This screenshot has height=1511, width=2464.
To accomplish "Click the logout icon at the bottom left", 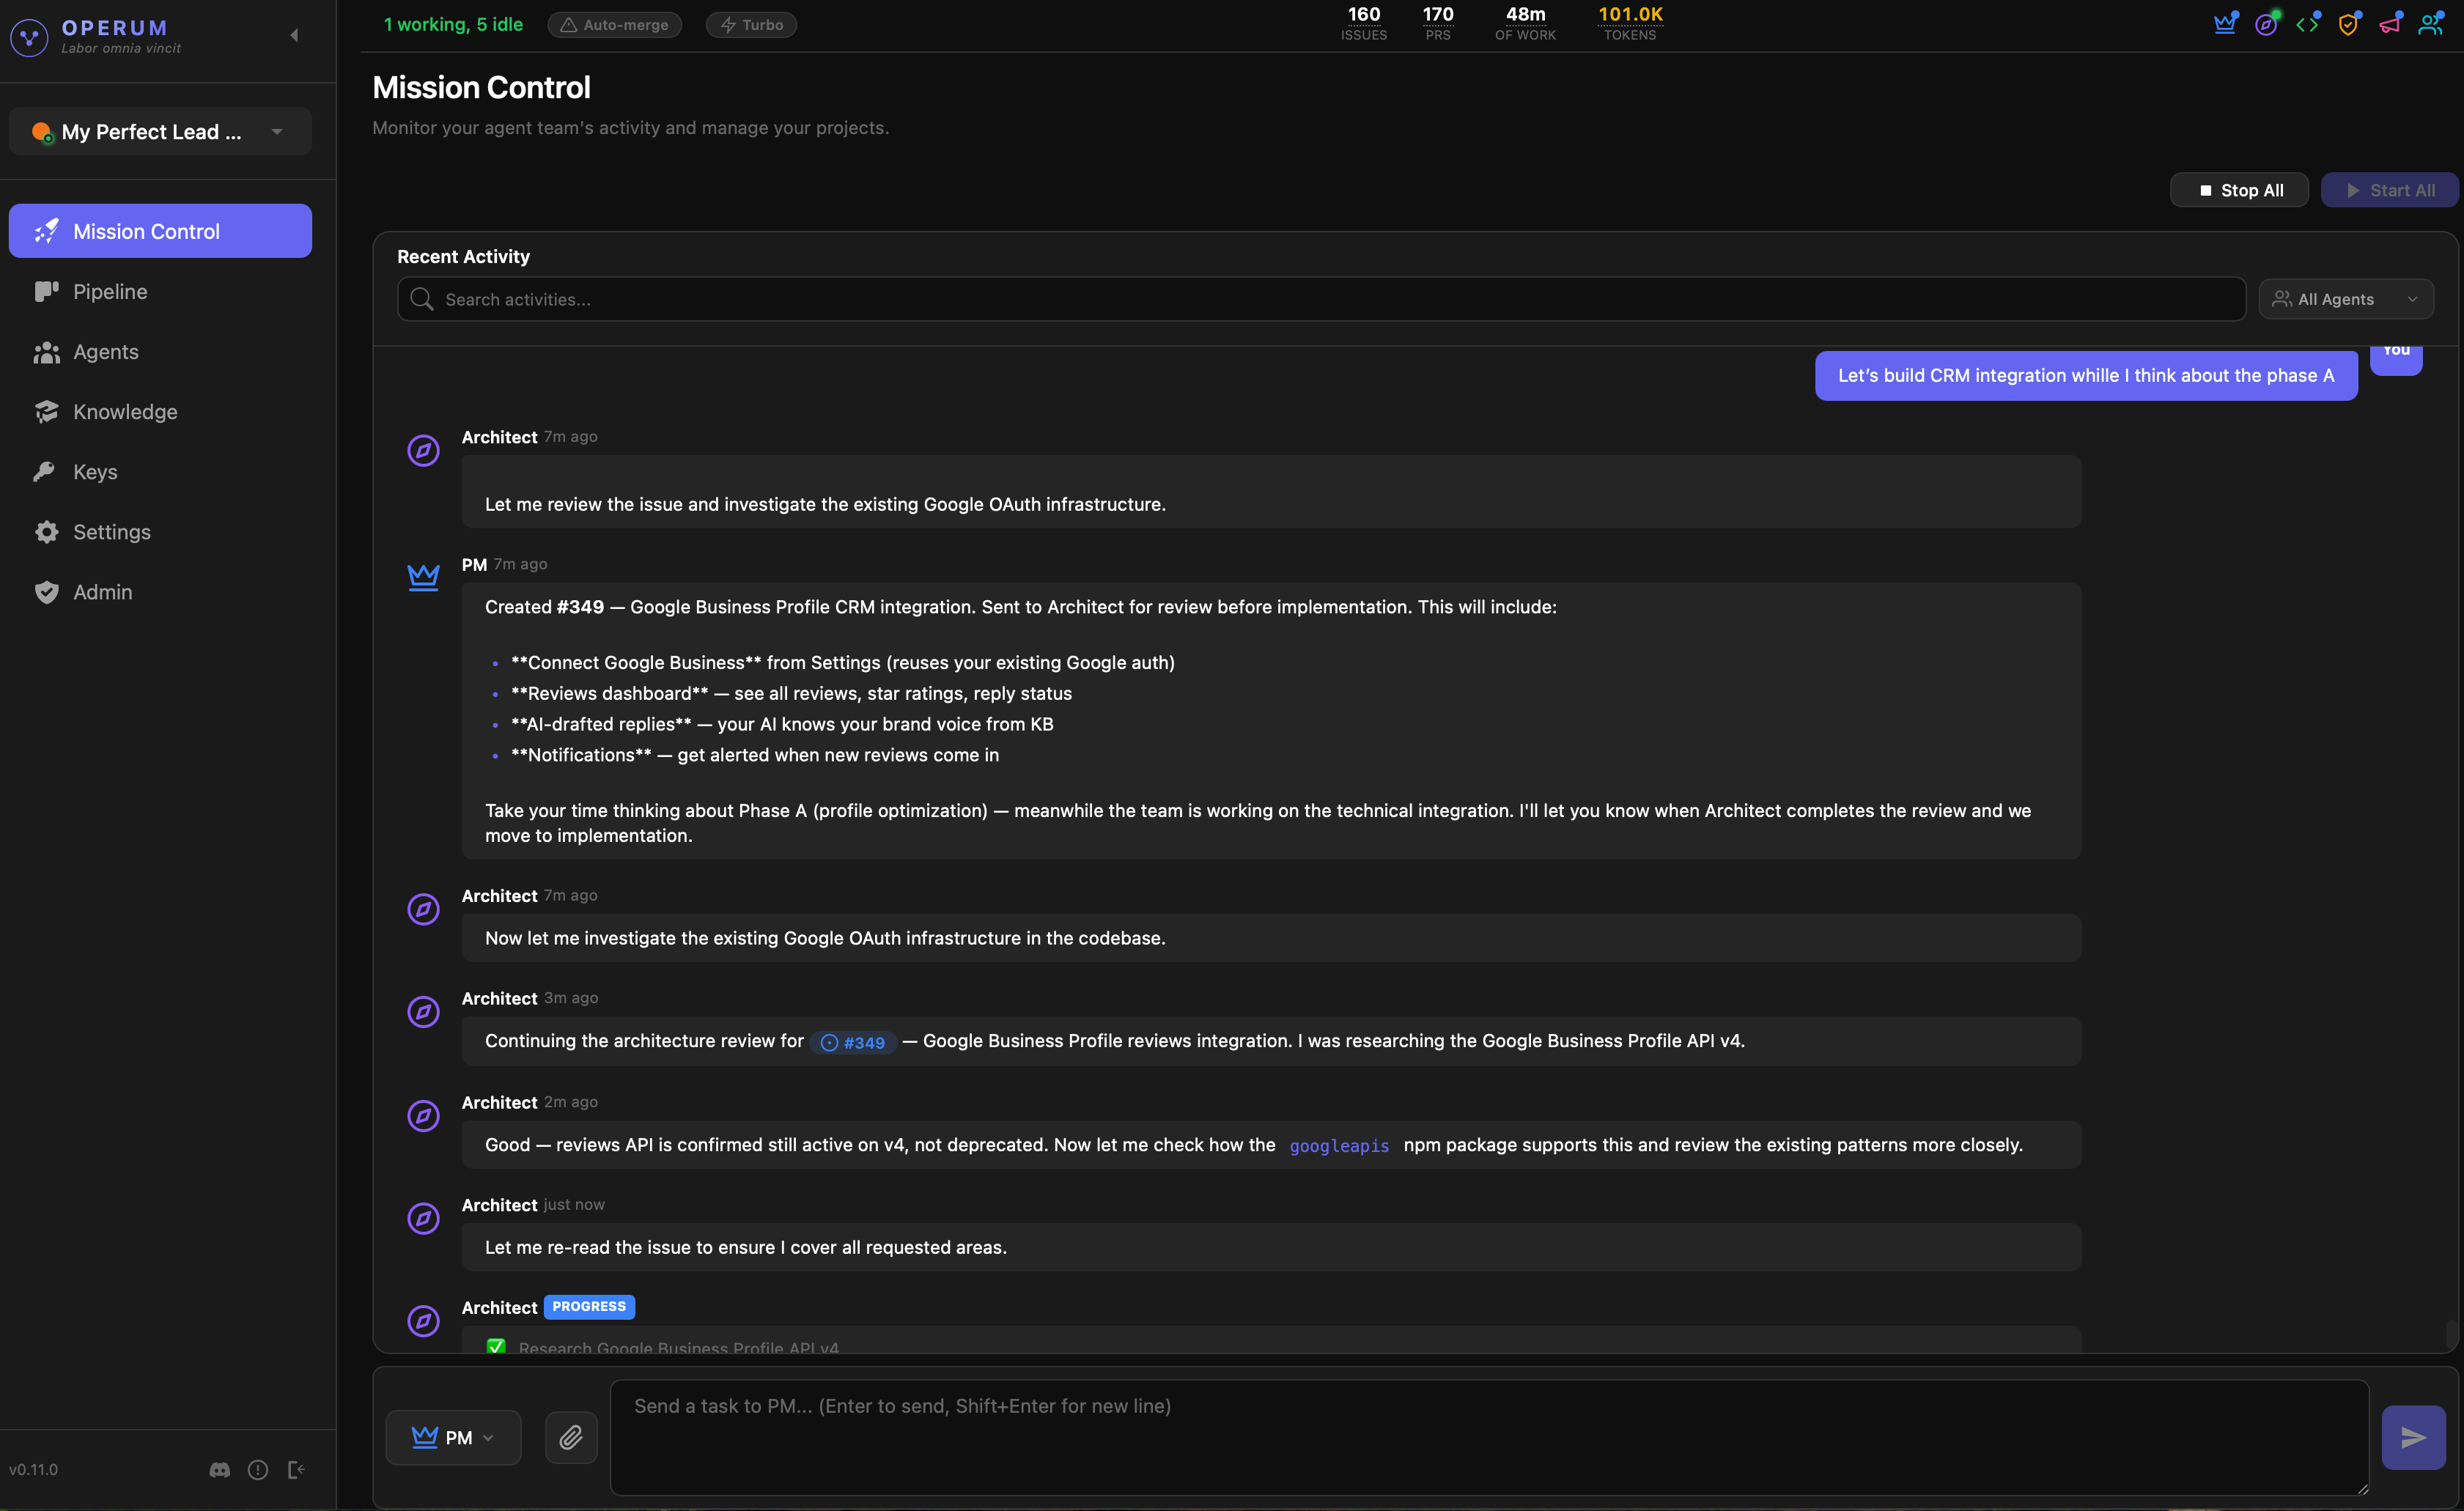I will pyautogui.click(x=295, y=1470).
